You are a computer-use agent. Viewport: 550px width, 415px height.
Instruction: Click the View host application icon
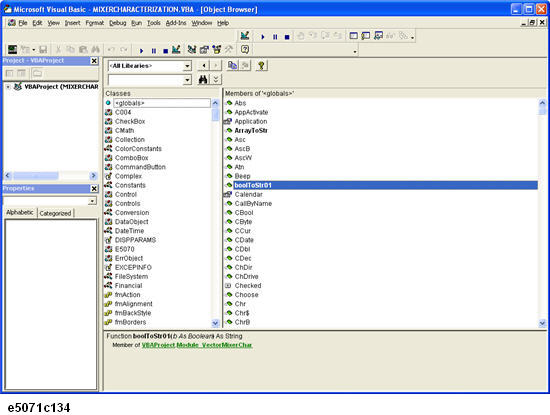(x=12, y=49)
